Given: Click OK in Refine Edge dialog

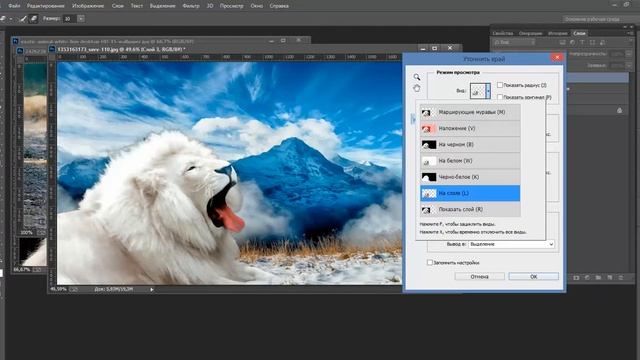Looking at the screenshot, I should (533, 277).
